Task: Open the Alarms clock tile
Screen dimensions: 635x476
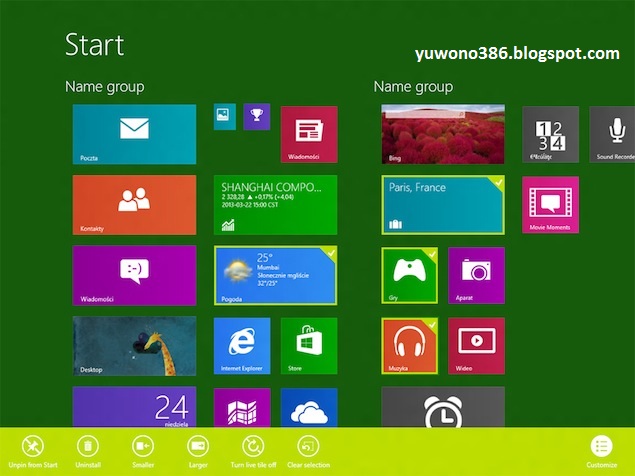Action: (x=443, y=407)
